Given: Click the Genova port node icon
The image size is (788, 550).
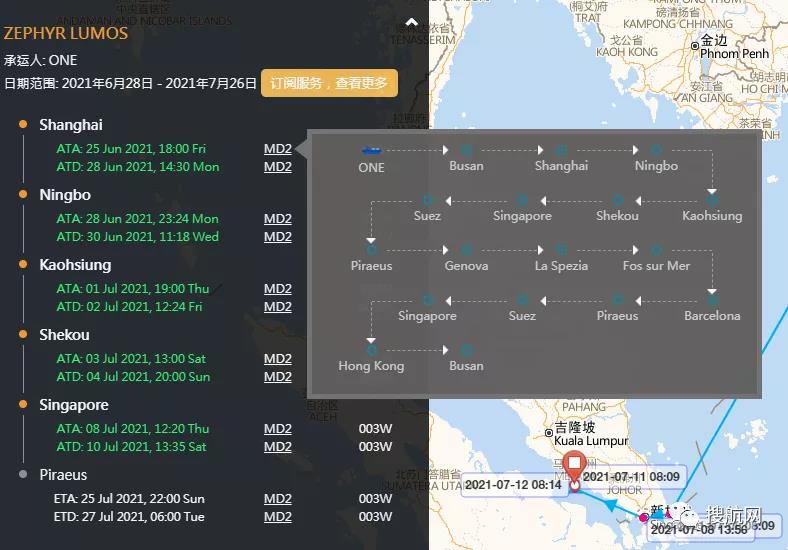Looking at the screenshot, I should (x=466, y=250).
